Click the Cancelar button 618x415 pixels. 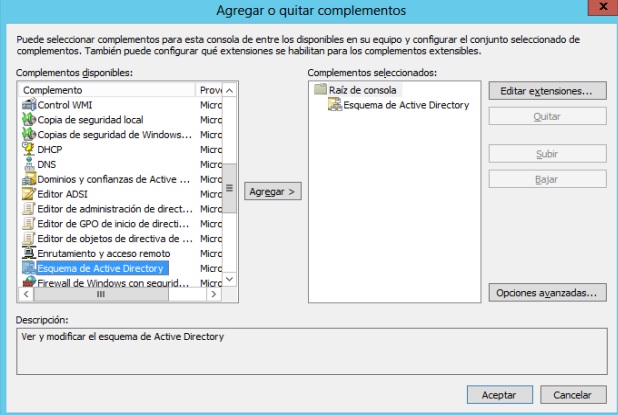click(573, 395)
